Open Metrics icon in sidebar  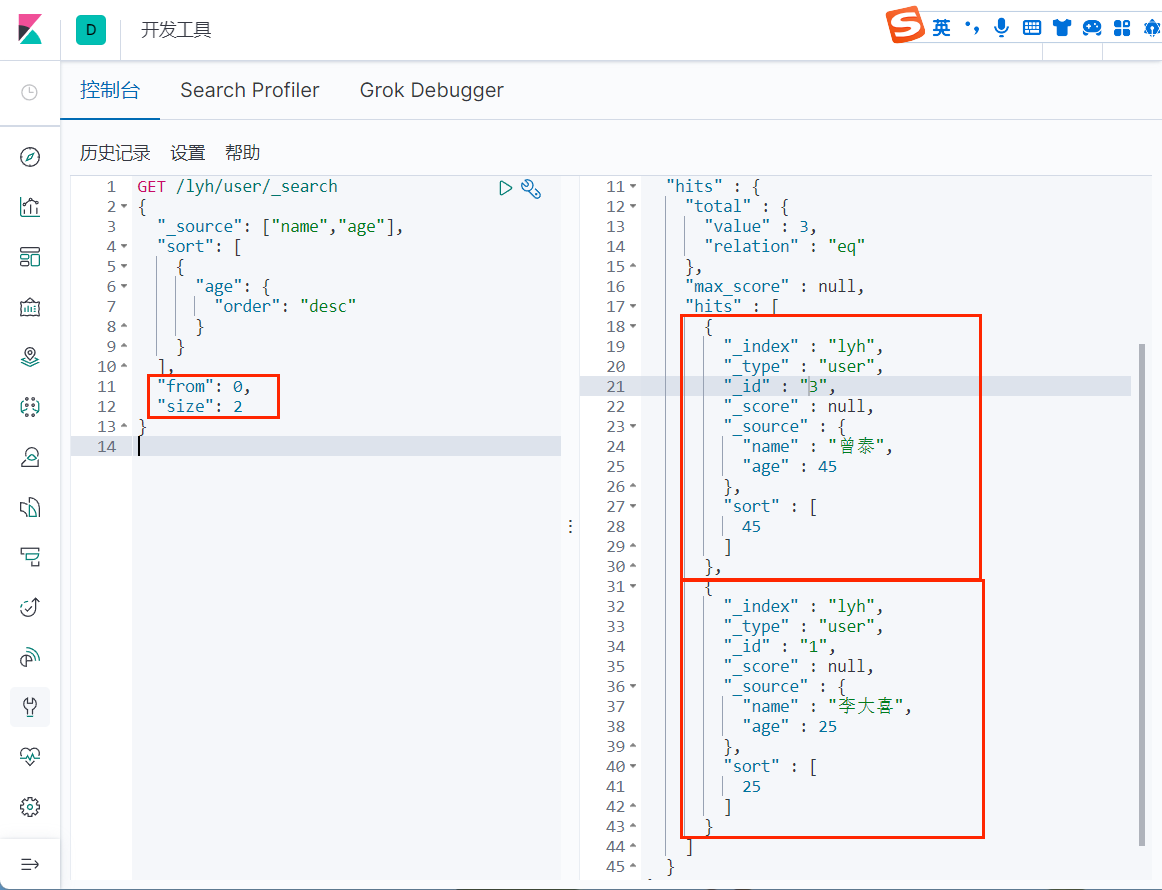30,457
